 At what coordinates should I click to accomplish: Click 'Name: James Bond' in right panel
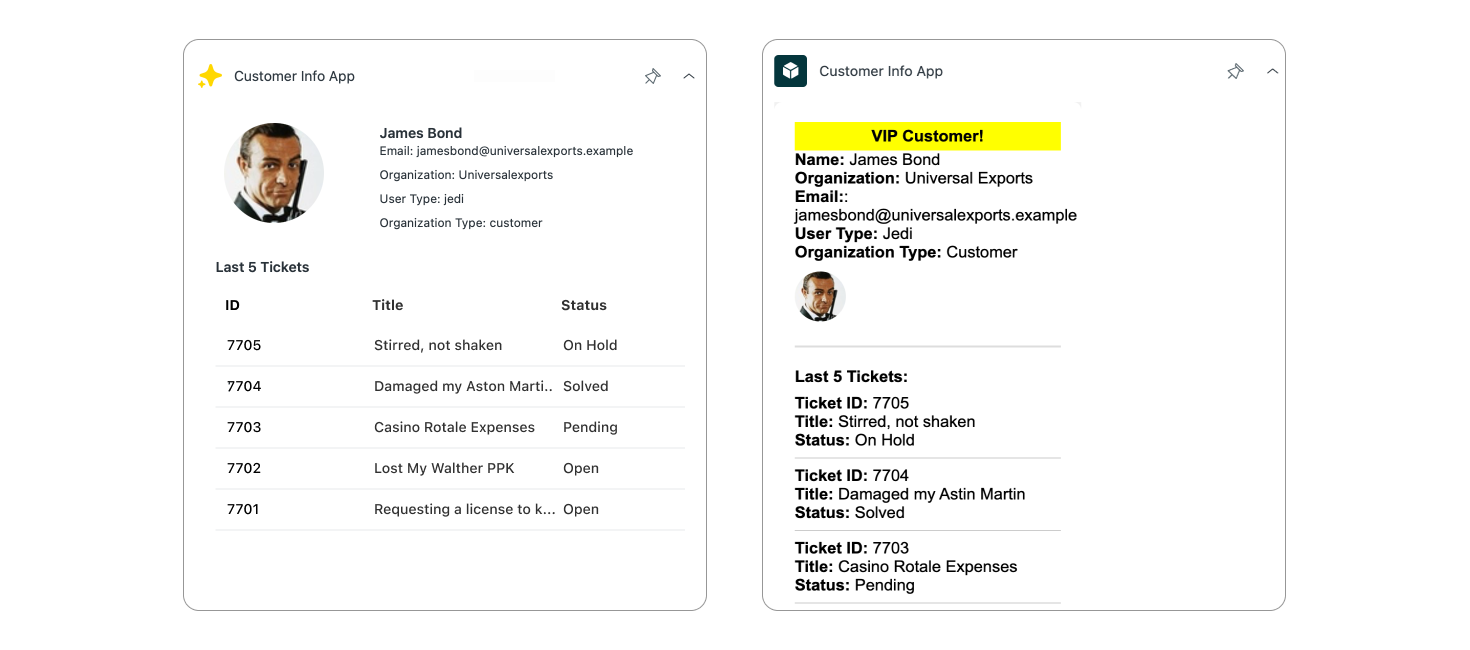(867, 160)
